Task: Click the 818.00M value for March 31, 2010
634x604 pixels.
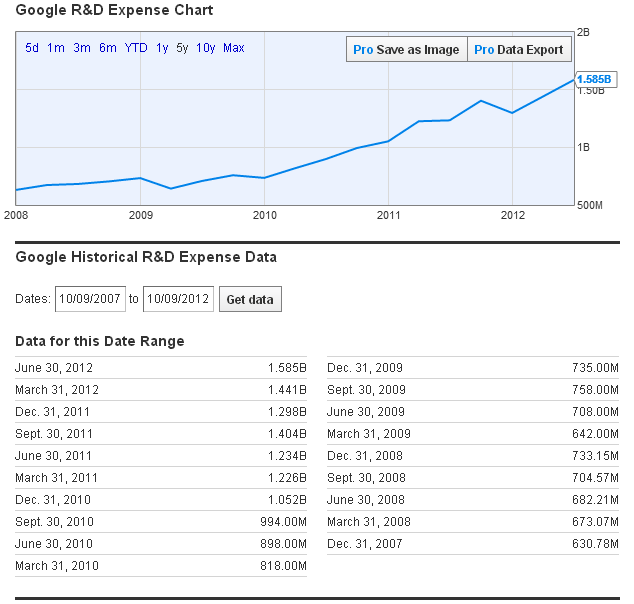Action: point(283,566)
